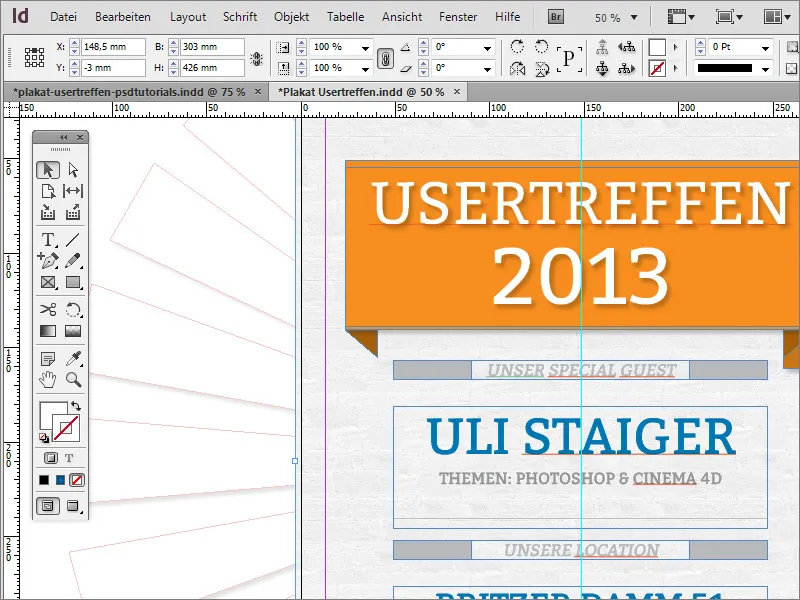This screenshot has width=800, height=600.
Task: Select the Rectangle Frame tool
Action: (x=48, y=282)
